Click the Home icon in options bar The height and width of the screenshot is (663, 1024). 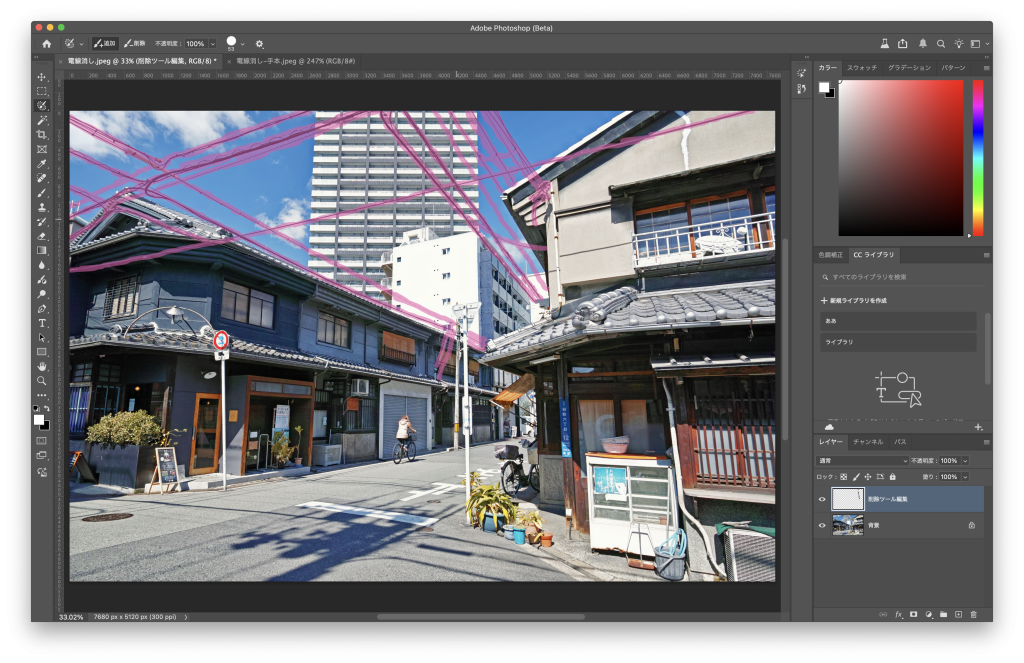click(46, 44)
